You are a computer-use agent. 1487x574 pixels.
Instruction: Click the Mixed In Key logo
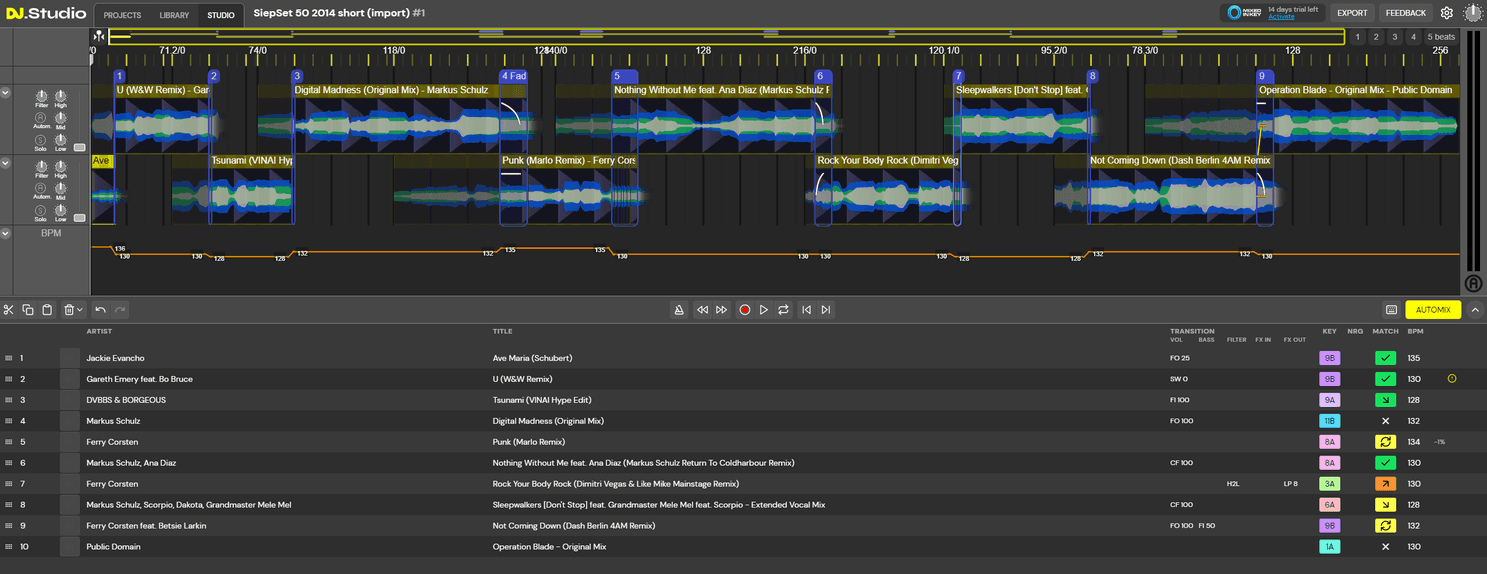[x=1245, y=13]
